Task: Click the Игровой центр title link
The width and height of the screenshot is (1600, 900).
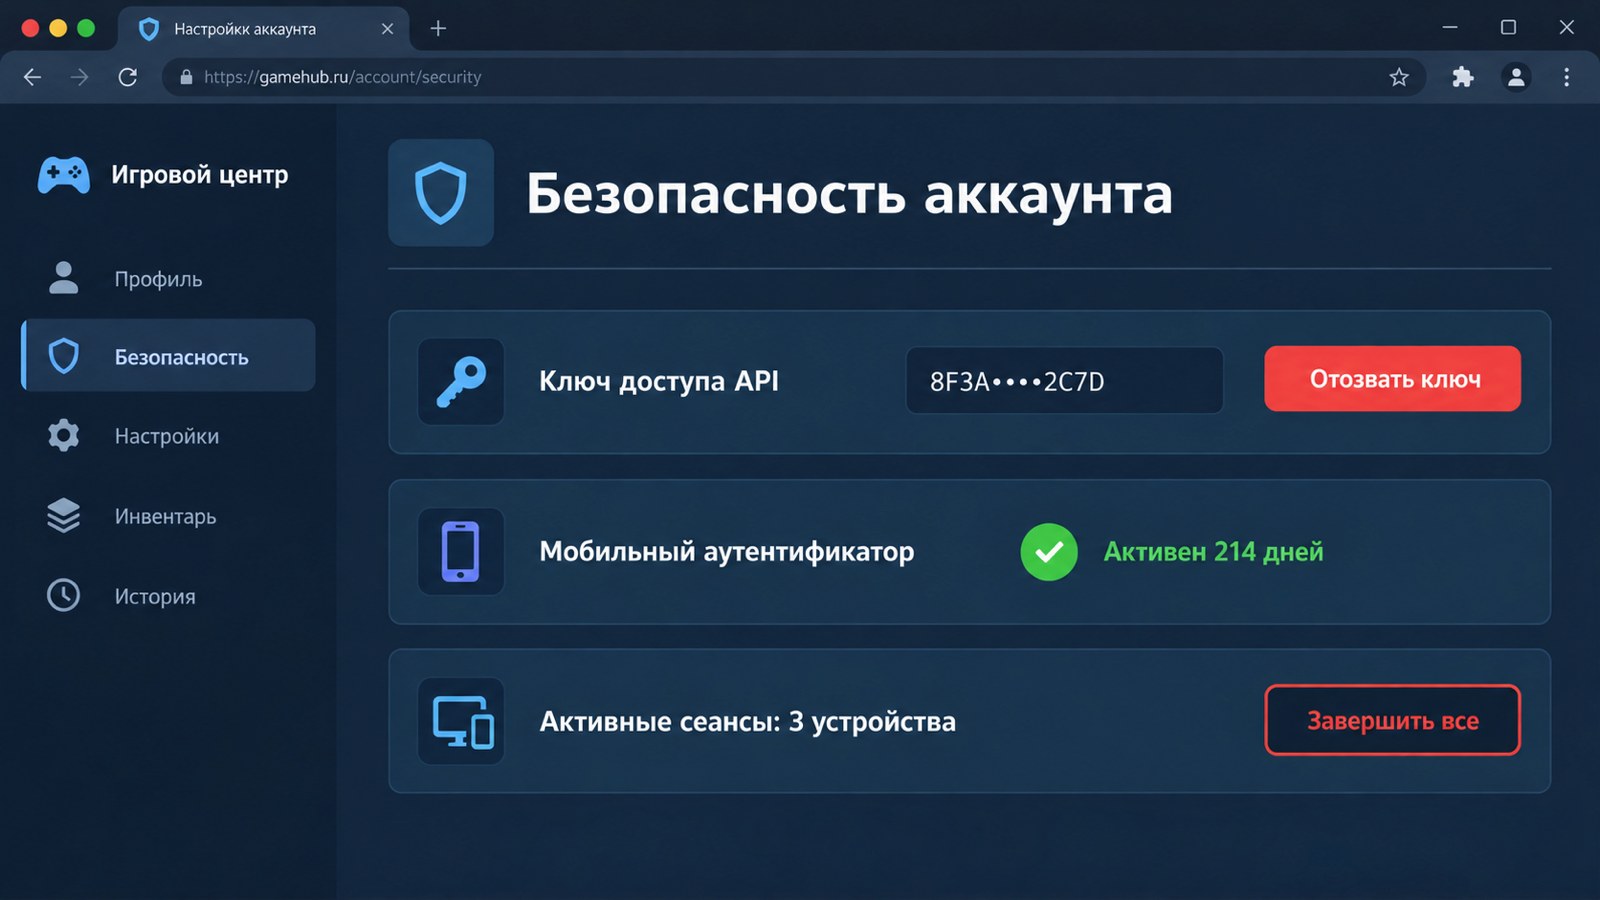Action: (200, 175)
